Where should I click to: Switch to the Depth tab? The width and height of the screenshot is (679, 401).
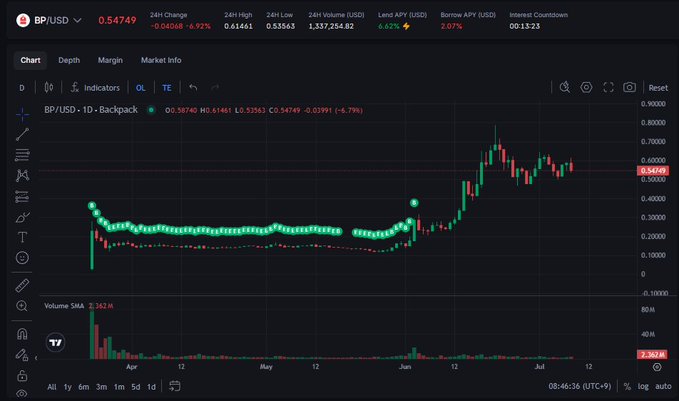[x=69, y=60]
